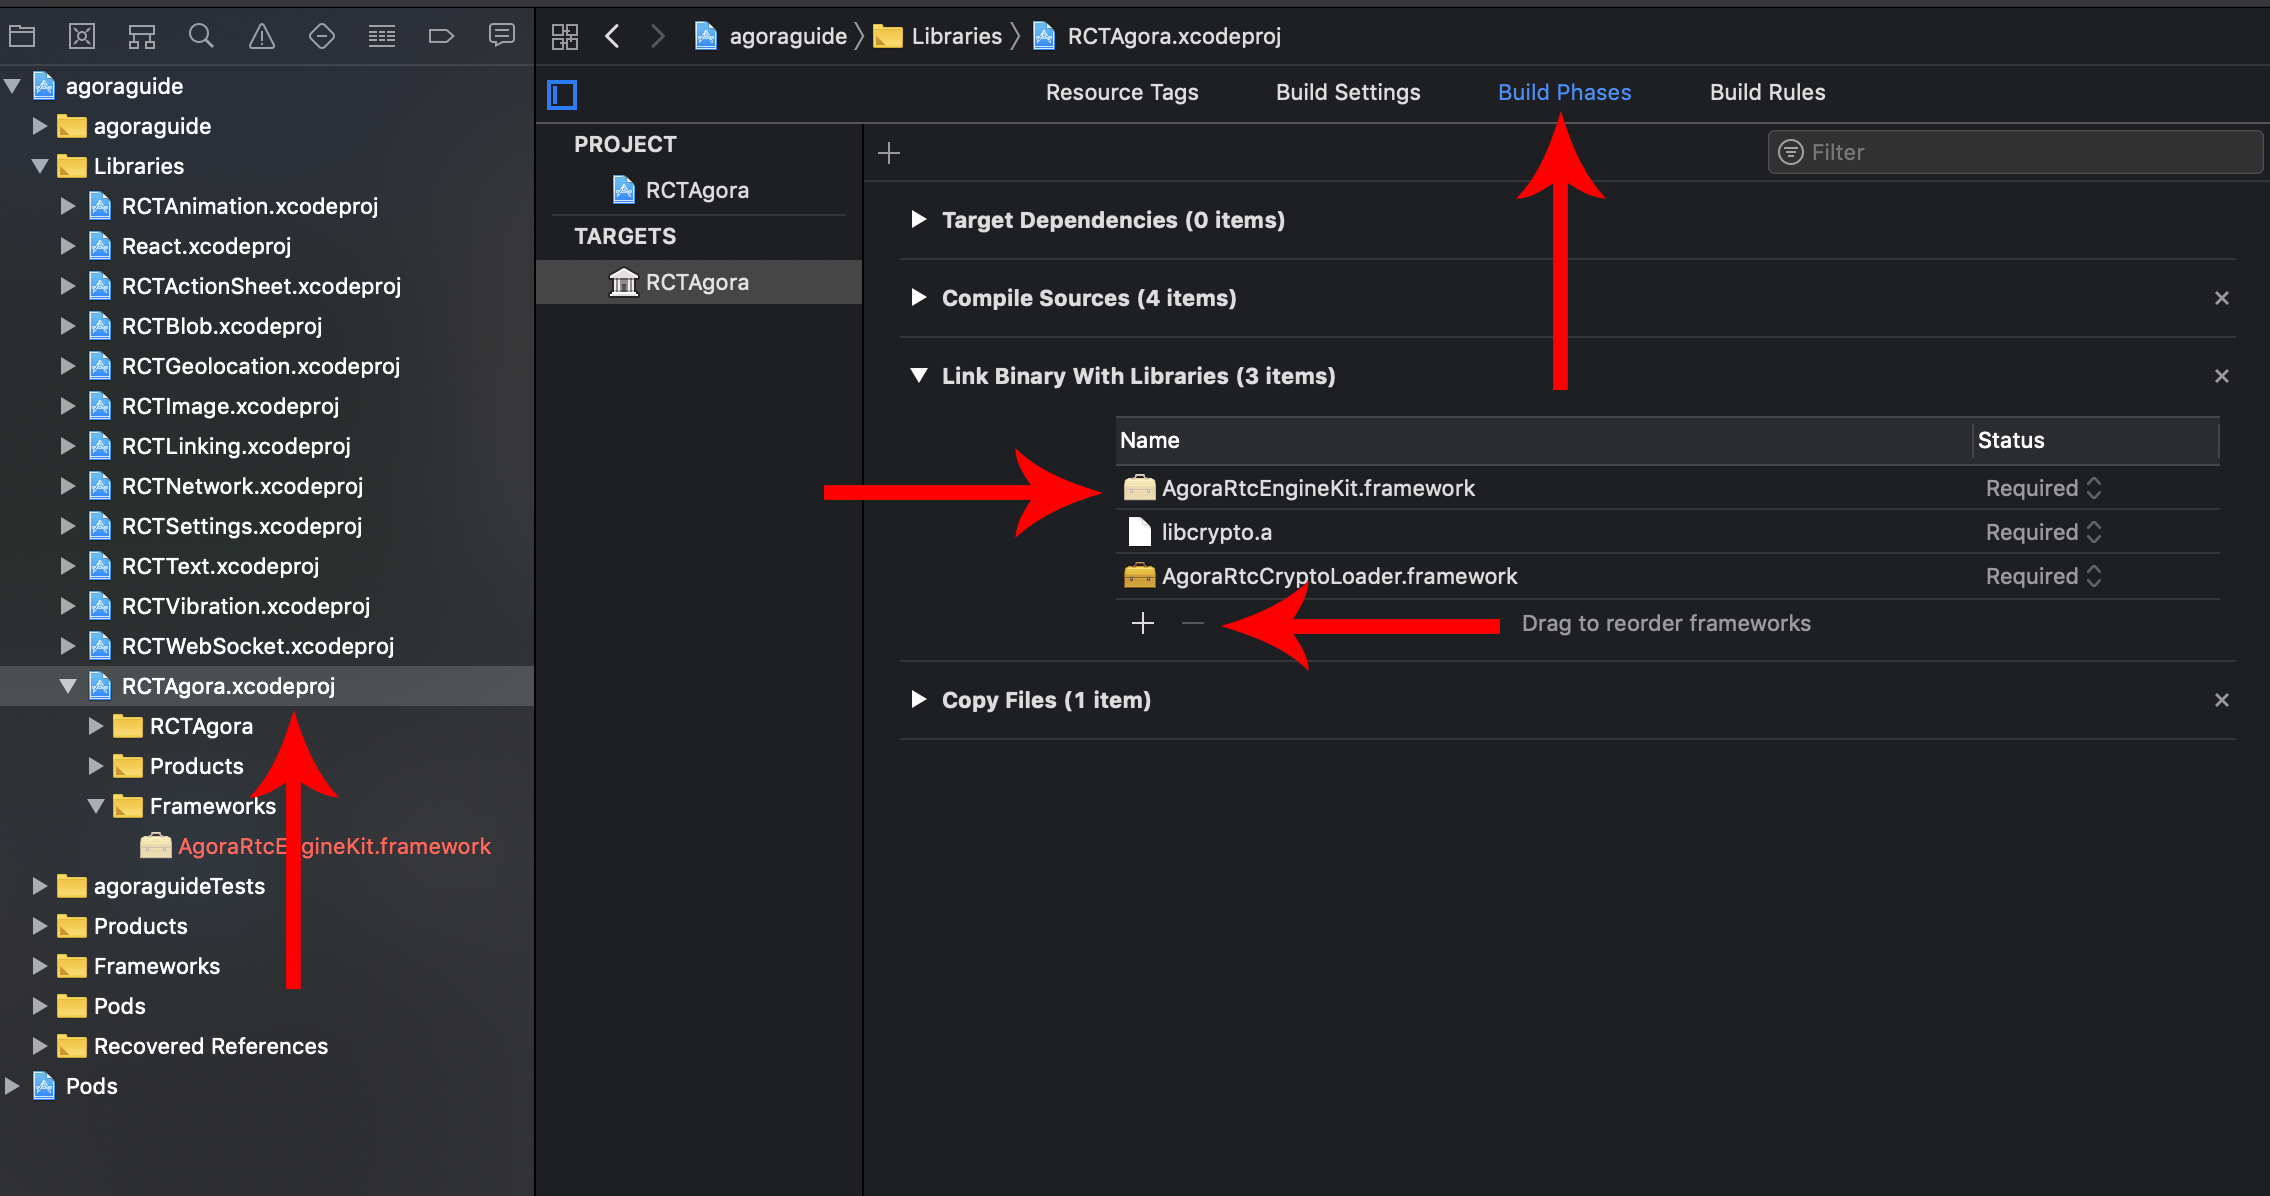Click the agoraguide breadcrumb project icon
2270x1196 pixels.
click(x=706, y=37)
